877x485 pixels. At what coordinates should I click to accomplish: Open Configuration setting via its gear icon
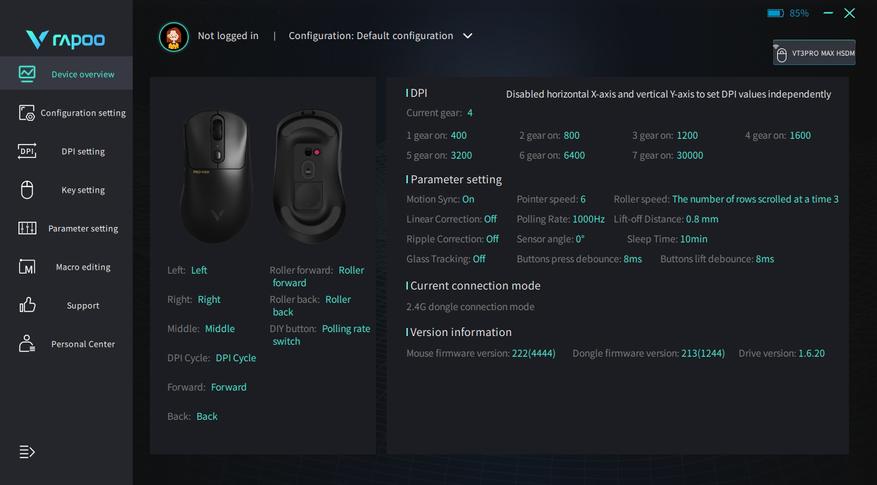coord(27,113)
